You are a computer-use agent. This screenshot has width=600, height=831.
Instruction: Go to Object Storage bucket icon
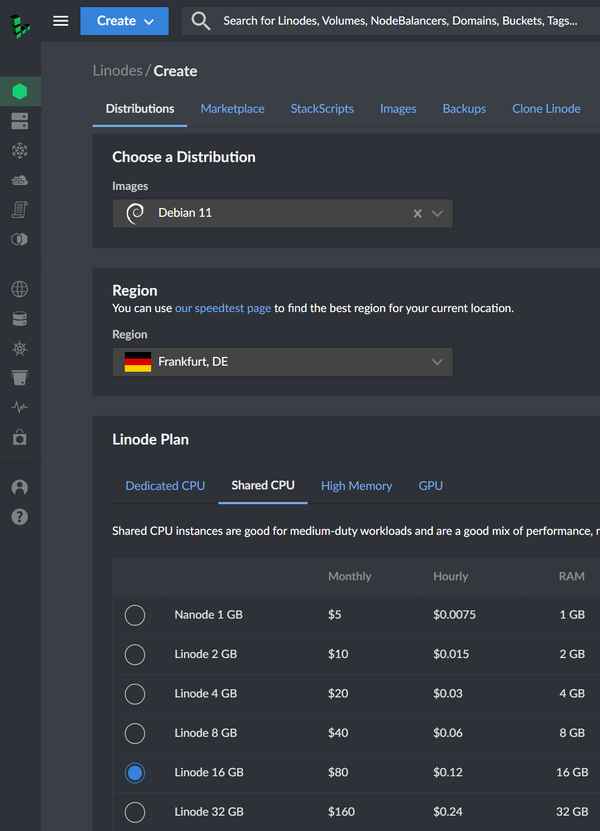pyautogui.click(x=20, y=378)
